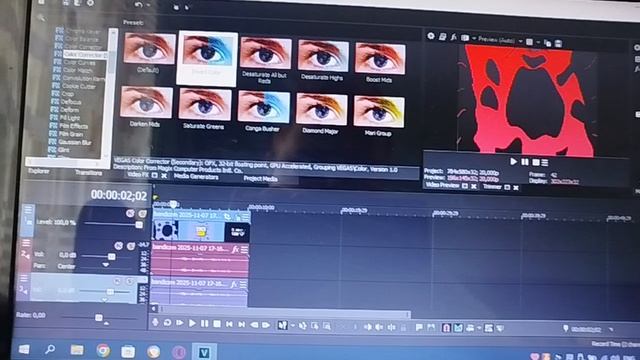Play the Video Preview window
Screen dimensions: 640x360
tap(513, 162)
